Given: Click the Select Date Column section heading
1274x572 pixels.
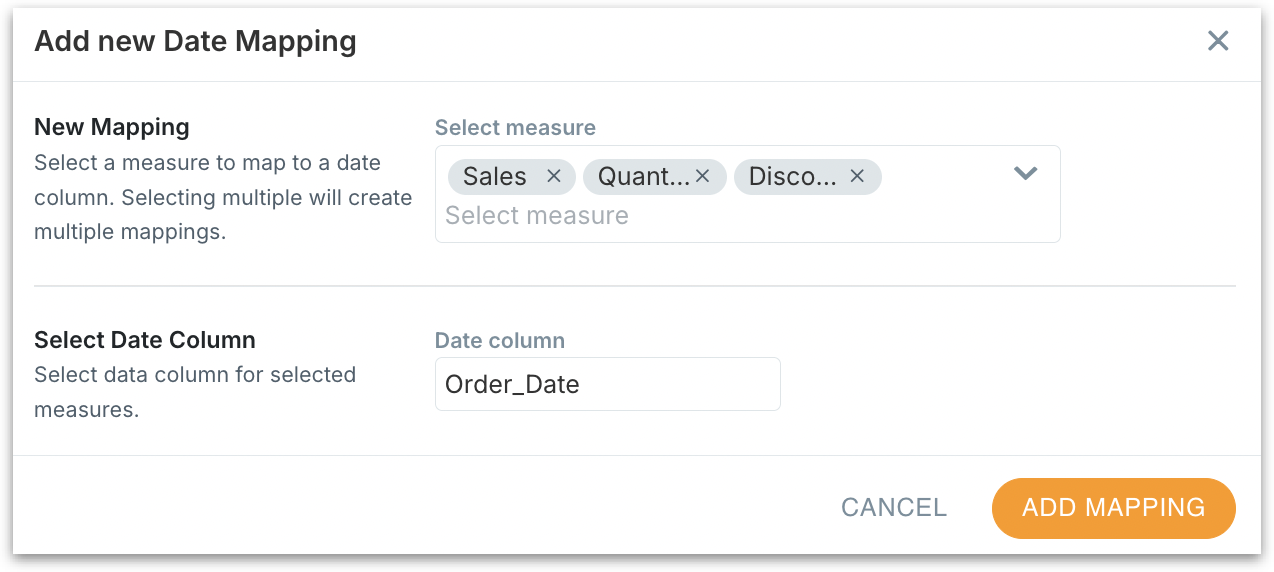Looking at the screenshot, I should [x=145, y=340].
